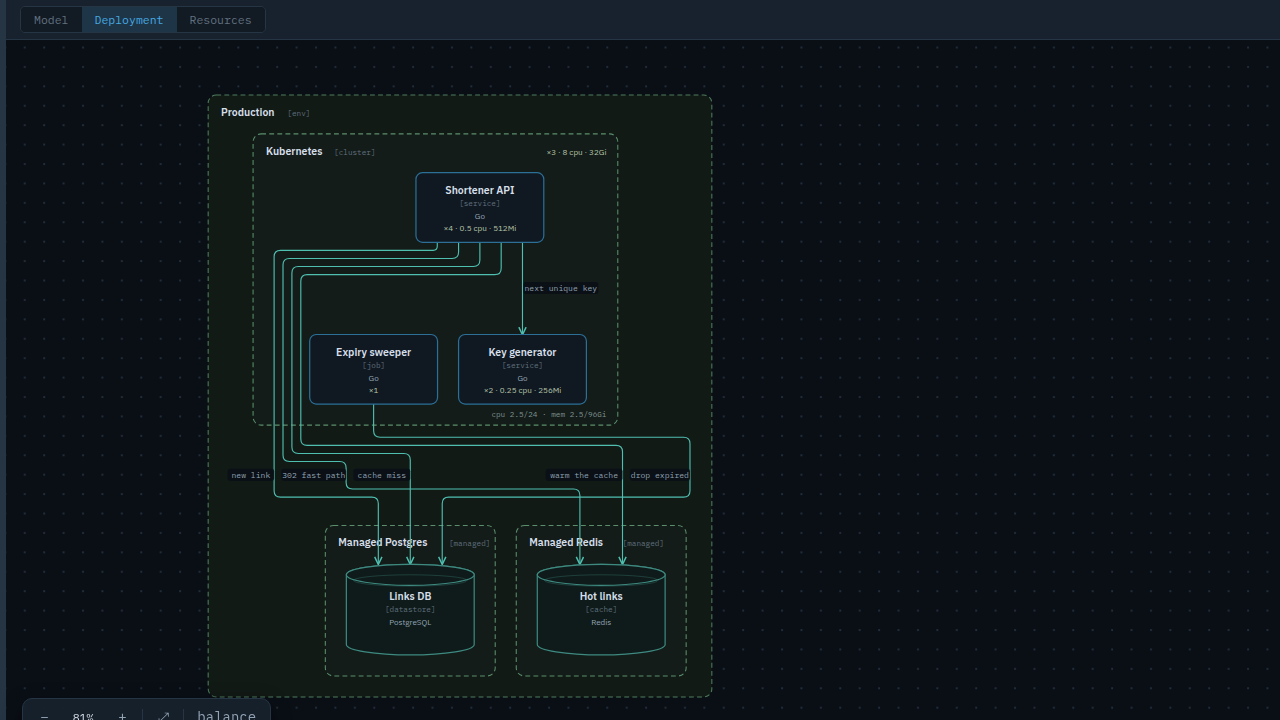Select the Expiry sweeper job node
The image size is (1280, 720).
(x=373, y=369)
